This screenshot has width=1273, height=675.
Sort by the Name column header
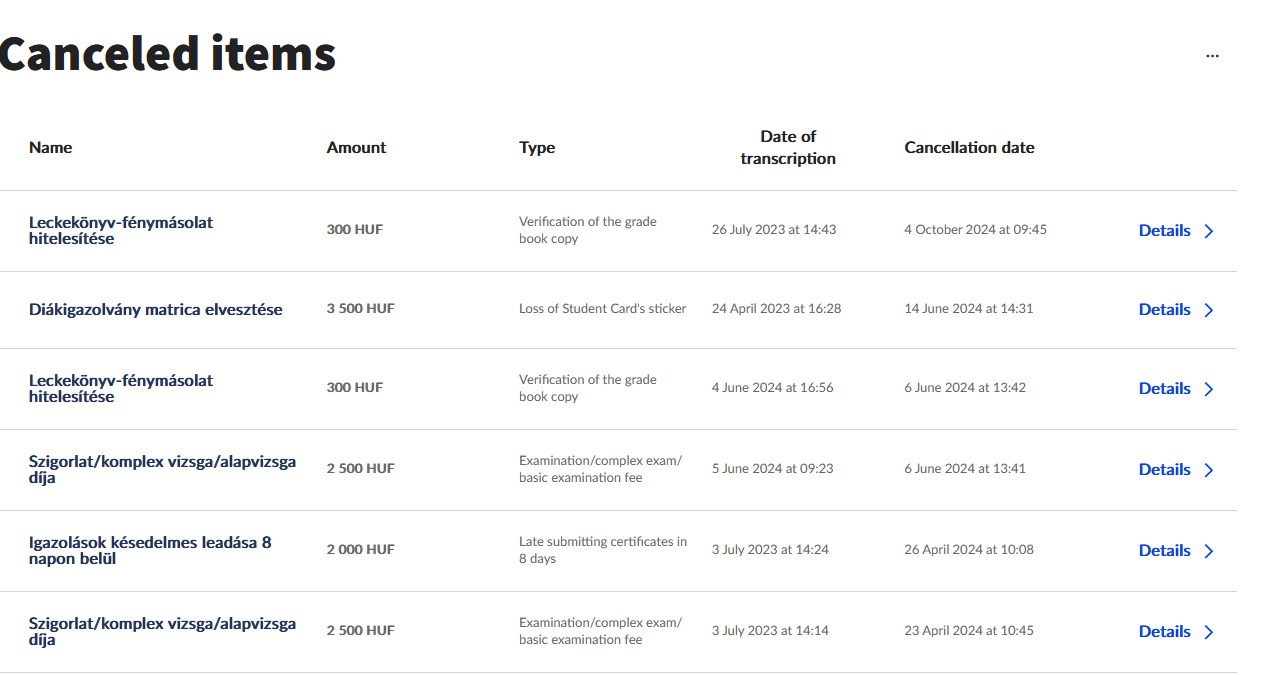(x=51, y=147)
